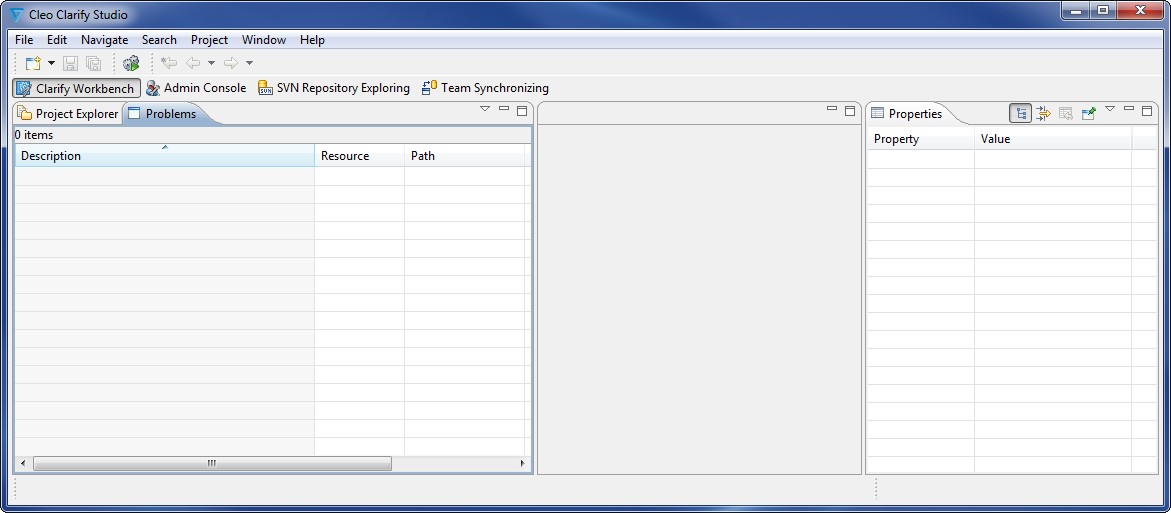This screenshot has width=1171, height=513.
Task: Minimize the Properties view panel
Action: tap(1128, 109)
